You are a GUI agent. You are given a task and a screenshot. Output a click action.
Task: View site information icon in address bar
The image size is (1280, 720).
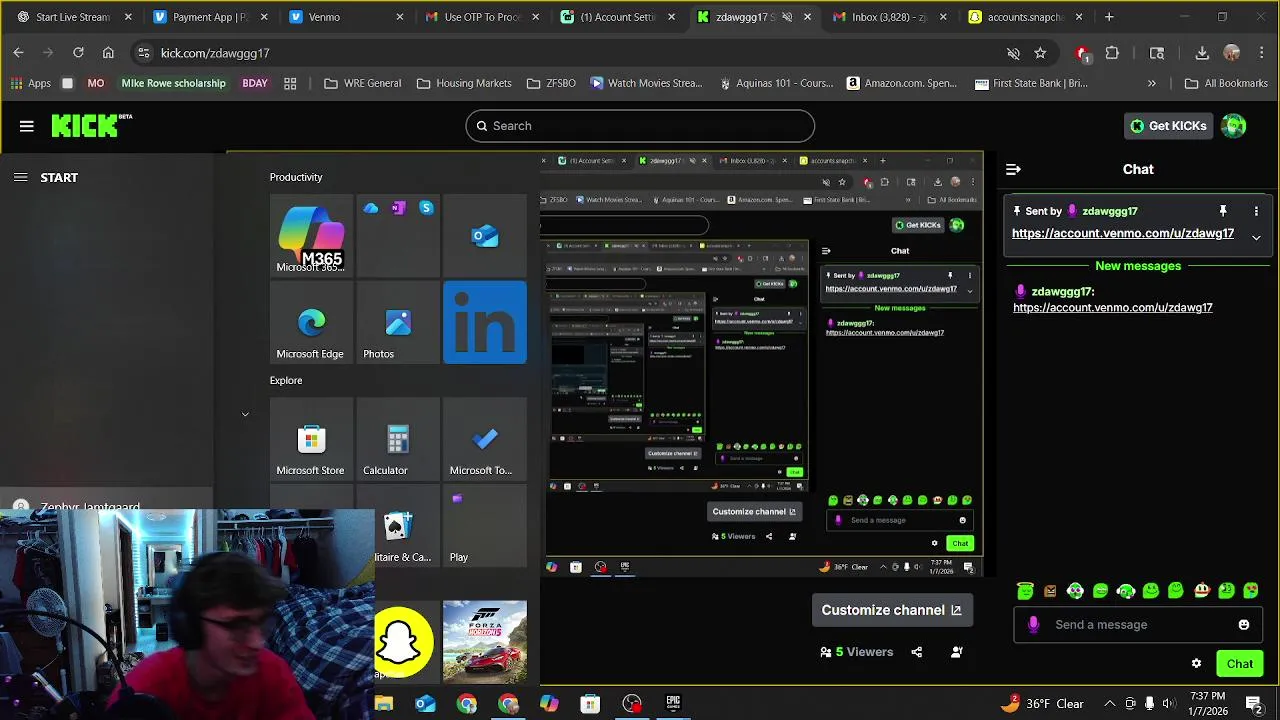click(x=143, y=53)
